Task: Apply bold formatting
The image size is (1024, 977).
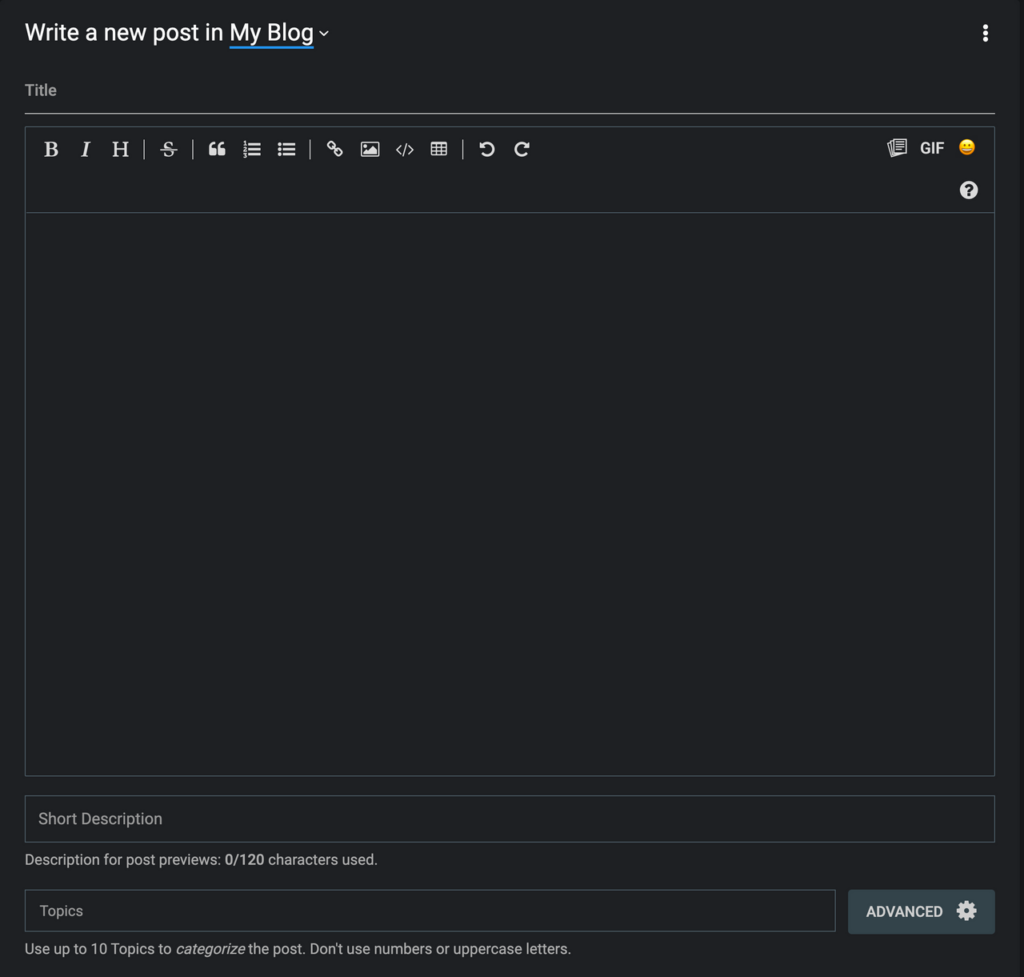Action: (51, 150)
